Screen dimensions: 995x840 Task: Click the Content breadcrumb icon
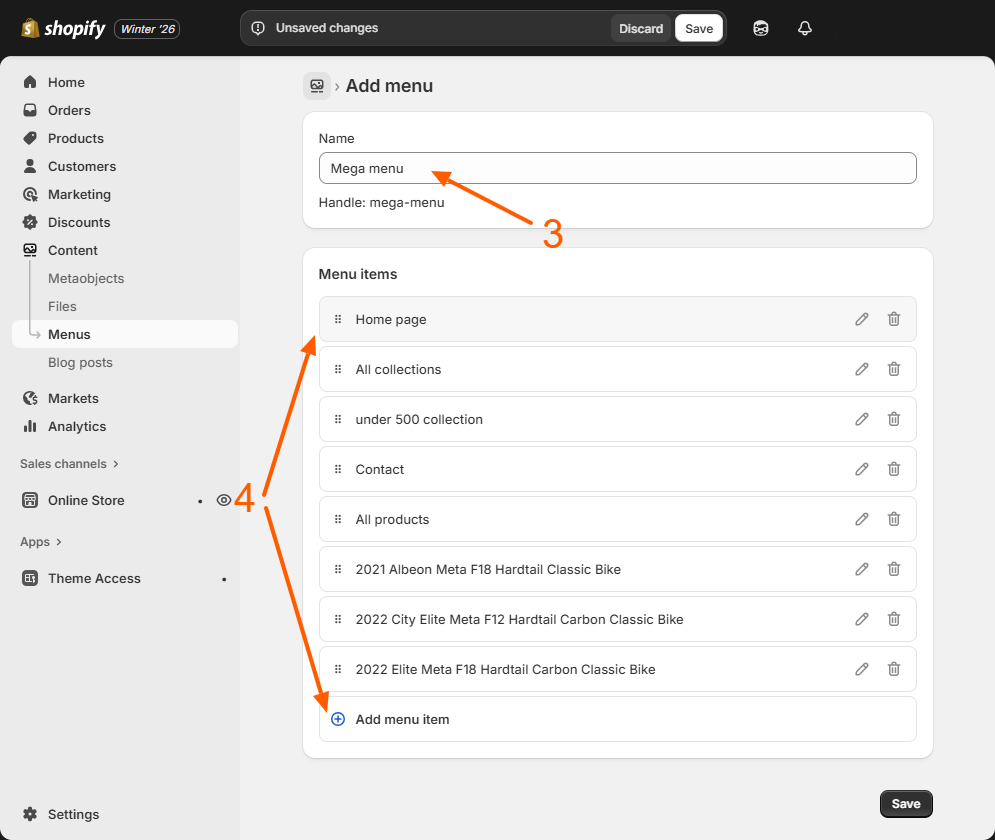[317, 86]
